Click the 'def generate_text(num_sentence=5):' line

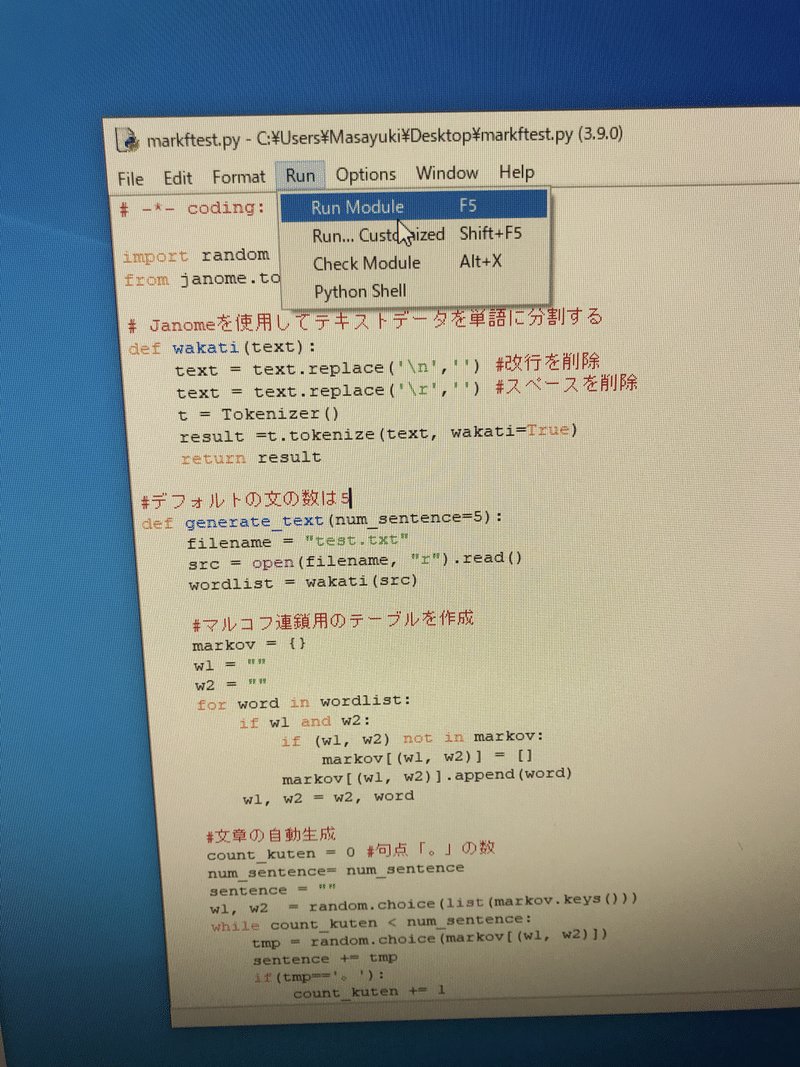[x=322, y=521]
